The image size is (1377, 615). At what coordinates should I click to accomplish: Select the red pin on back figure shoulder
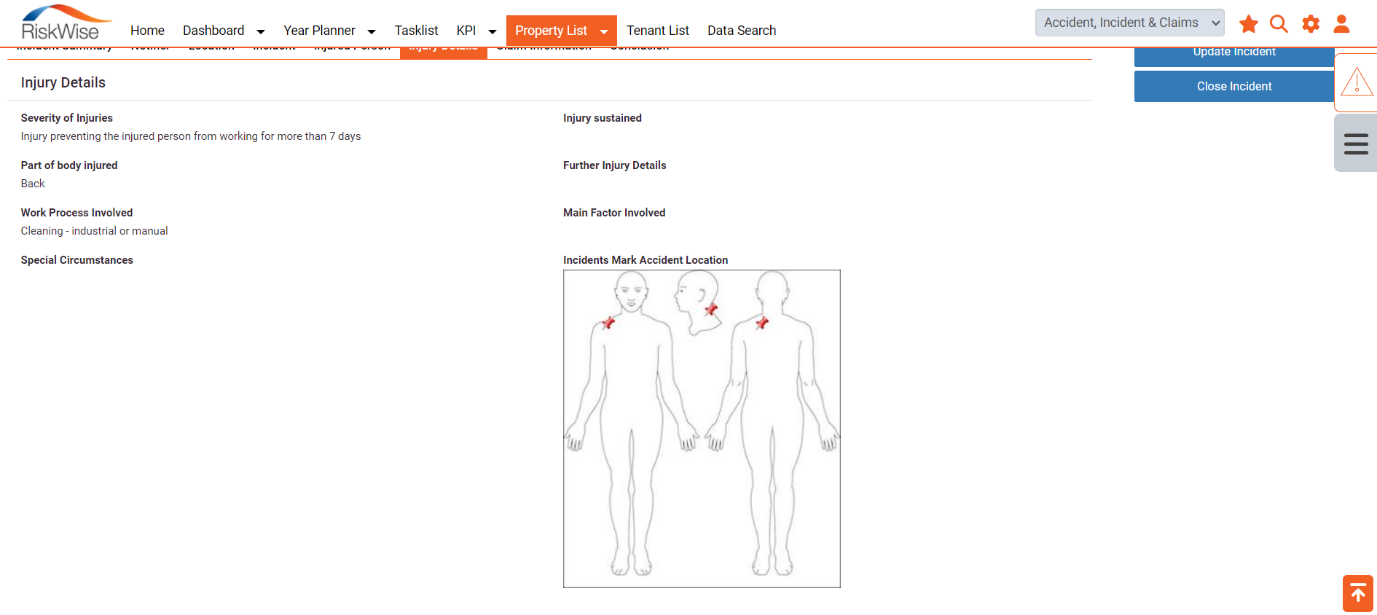click(x=762, y=322)
